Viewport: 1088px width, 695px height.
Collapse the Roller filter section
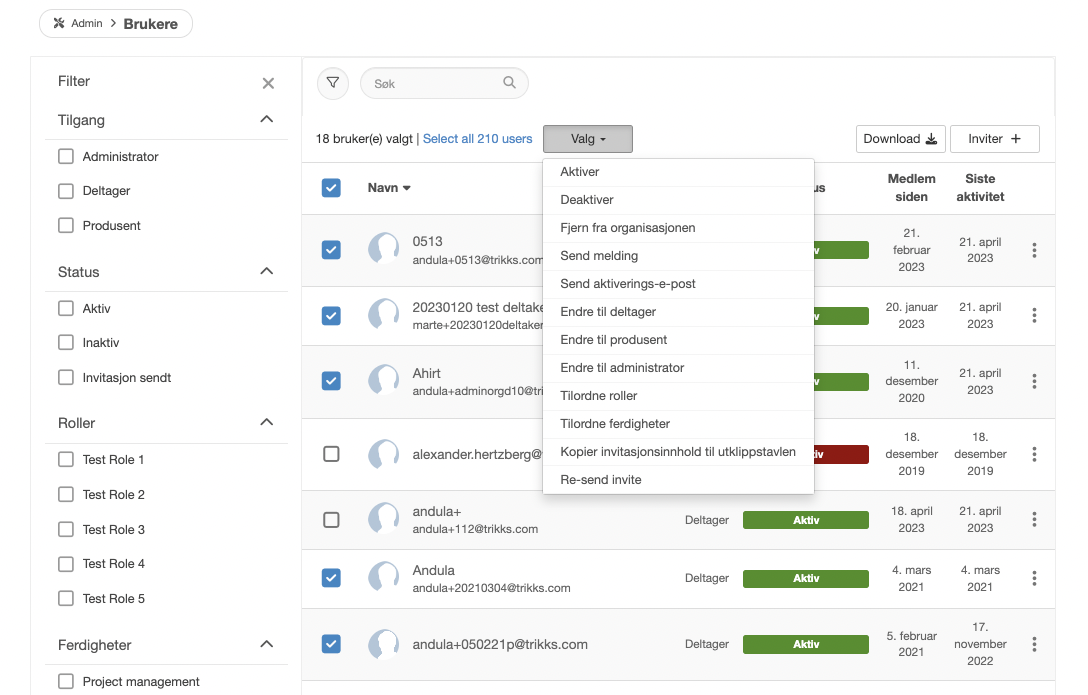266,423
